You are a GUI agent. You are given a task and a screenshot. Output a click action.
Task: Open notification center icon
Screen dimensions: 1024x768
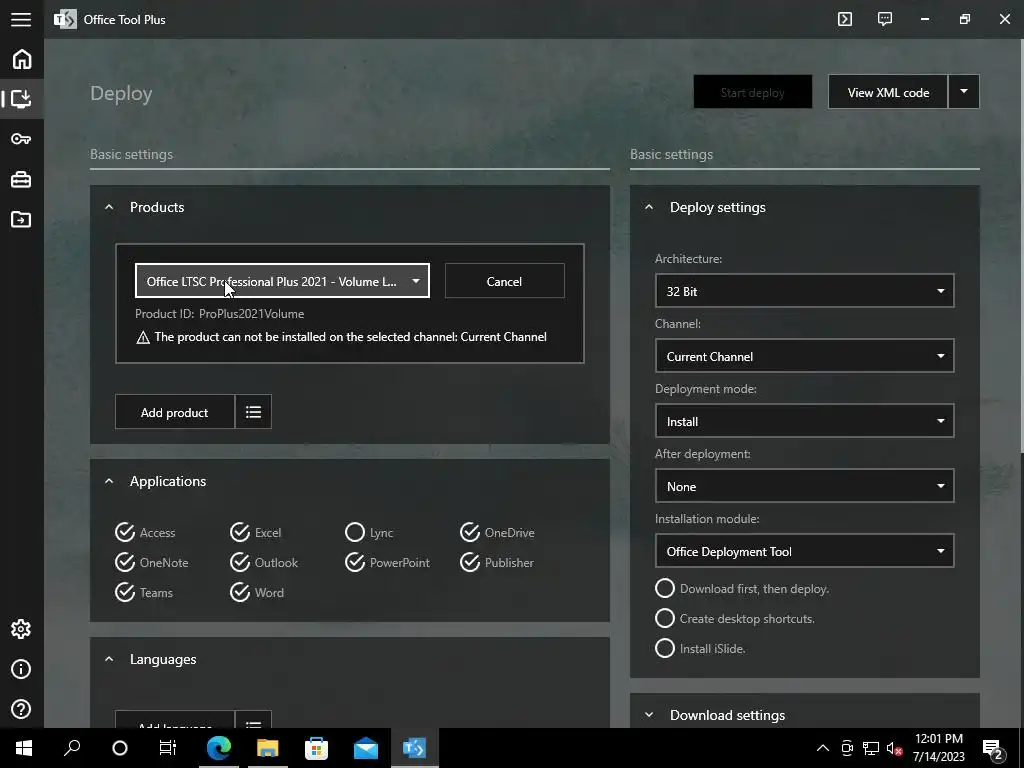pyautogui.click(x=993, y=748)
